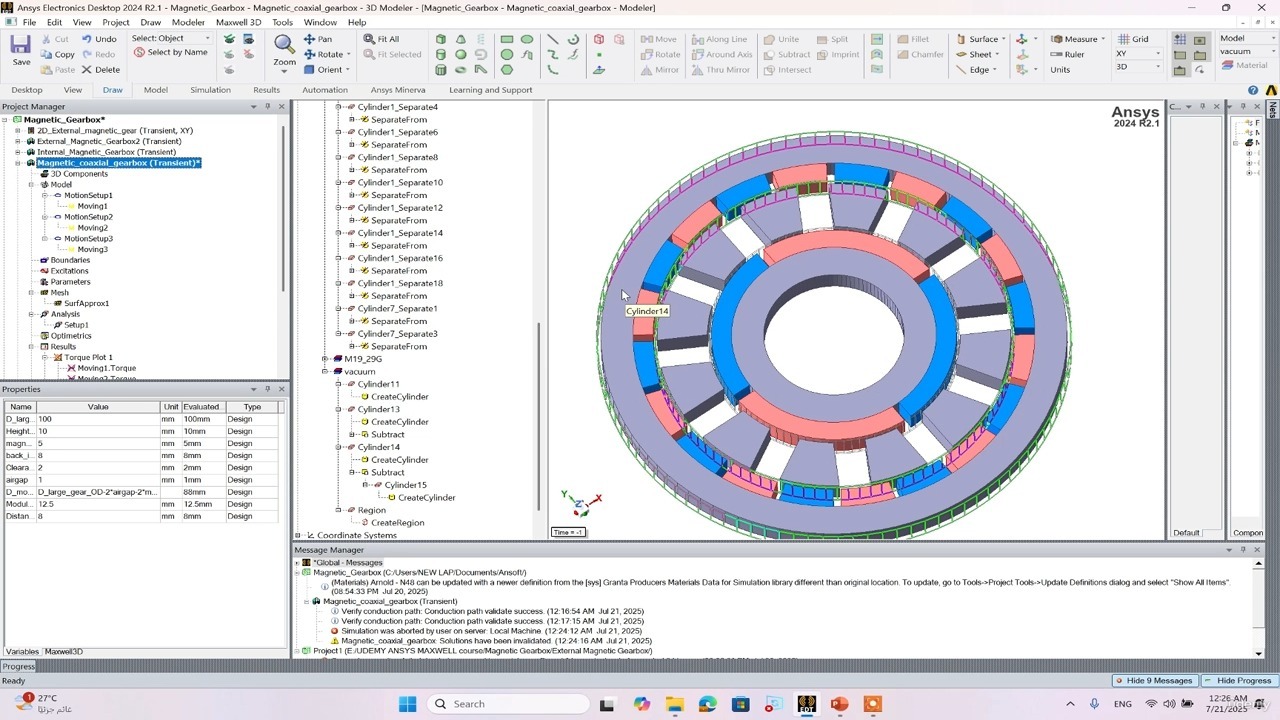Select Cylinder1_Separate10 in model tree

[x=400, y=183]
